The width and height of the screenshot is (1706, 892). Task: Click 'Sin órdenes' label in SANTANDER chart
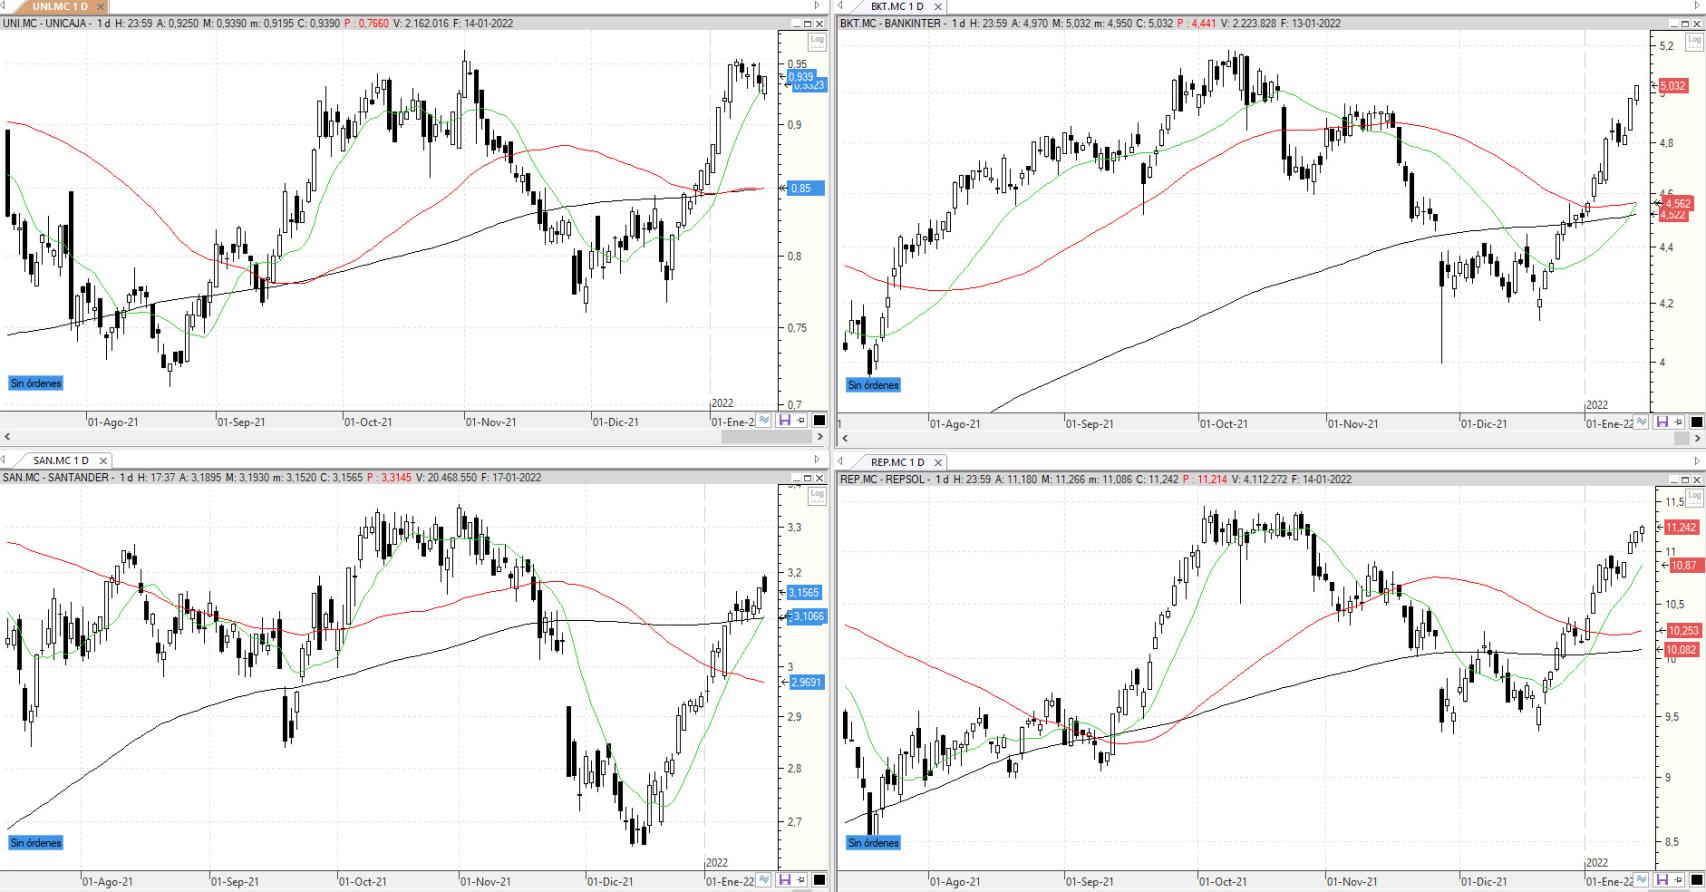tap(36, 843)
